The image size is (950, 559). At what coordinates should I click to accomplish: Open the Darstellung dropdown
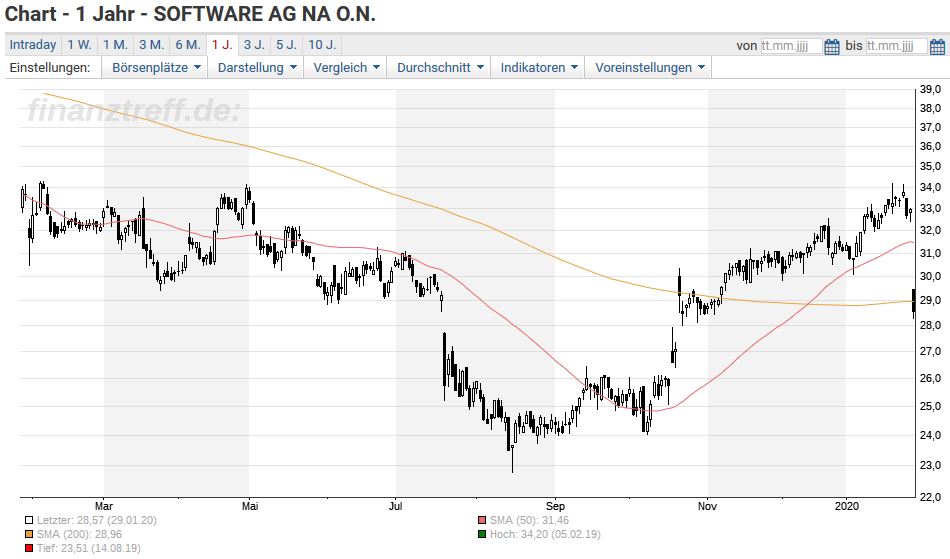[x=256, y=68]
